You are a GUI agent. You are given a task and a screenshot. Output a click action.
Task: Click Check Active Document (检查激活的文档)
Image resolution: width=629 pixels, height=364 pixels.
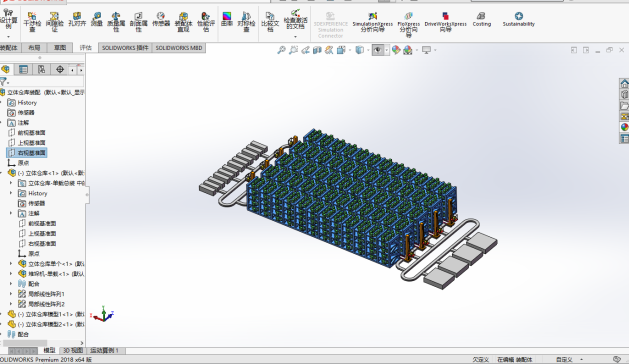point(296,20)
